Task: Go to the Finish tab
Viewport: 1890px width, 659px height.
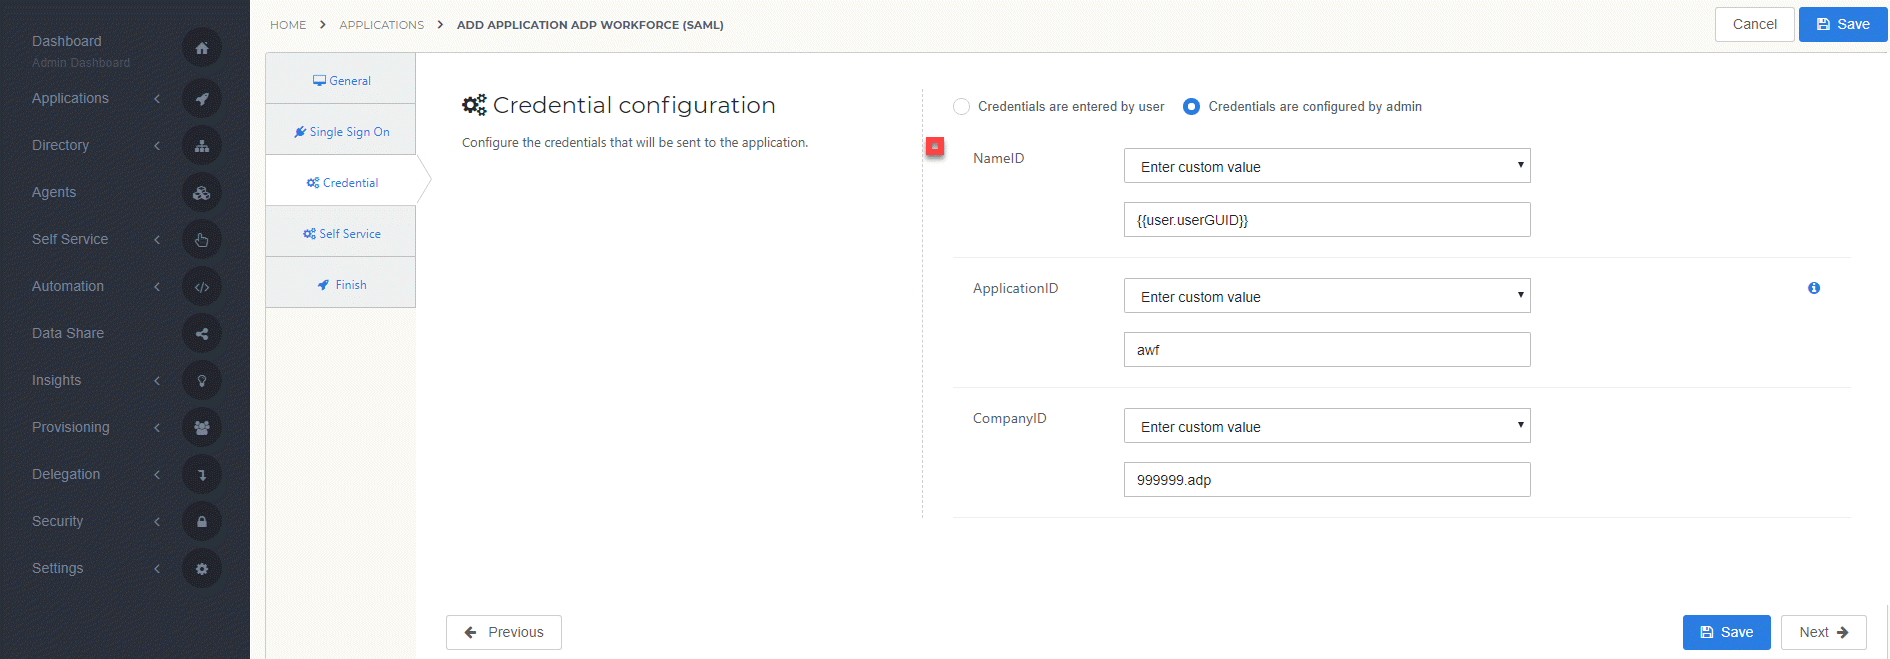Action: tap(341, 284)
